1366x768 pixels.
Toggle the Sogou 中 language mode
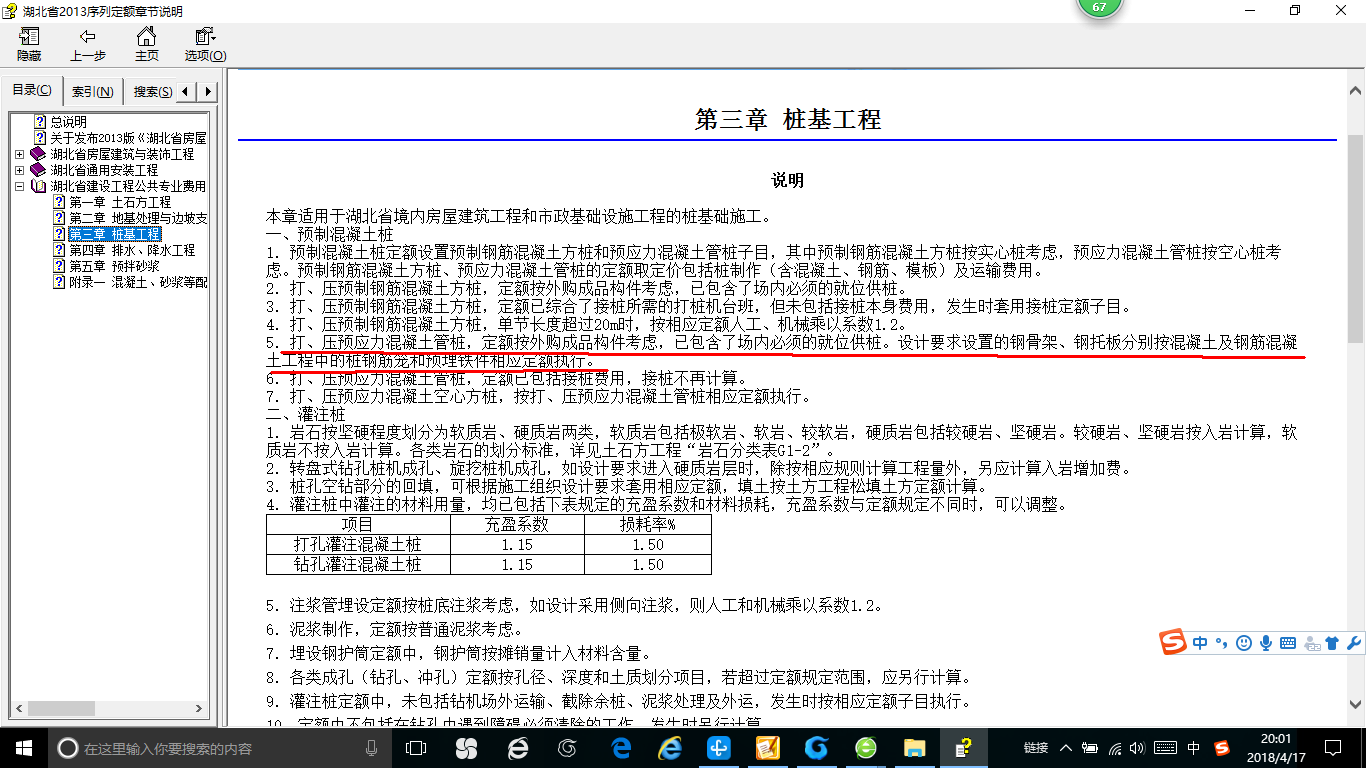click(x=1200, y=643)
